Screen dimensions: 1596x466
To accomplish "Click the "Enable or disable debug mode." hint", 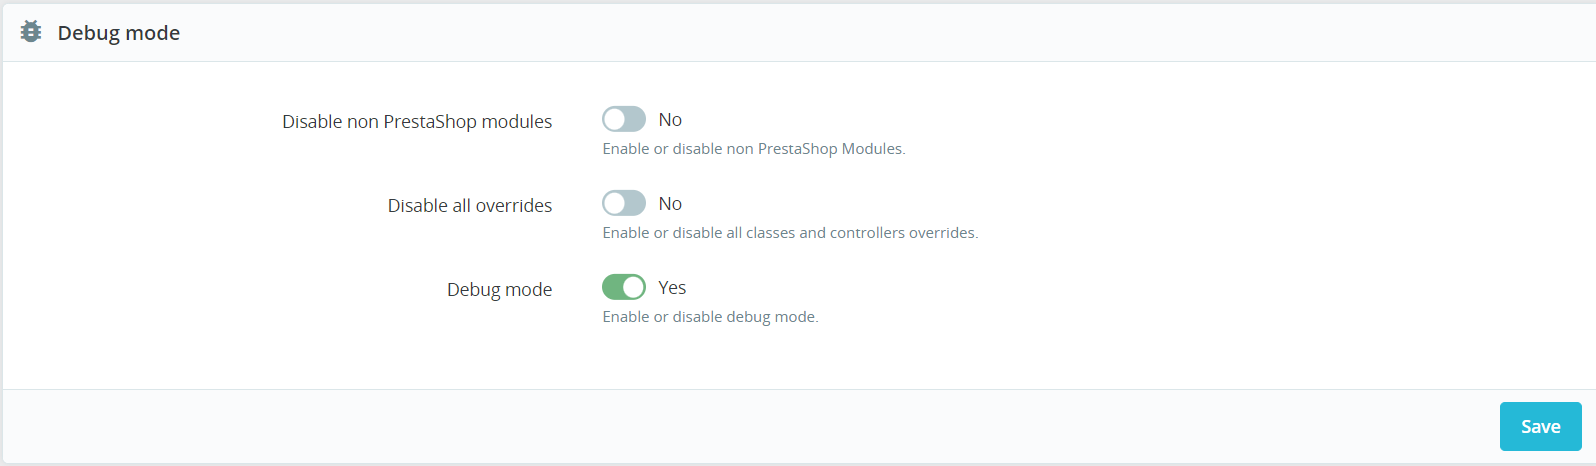I will click(710, 317).
